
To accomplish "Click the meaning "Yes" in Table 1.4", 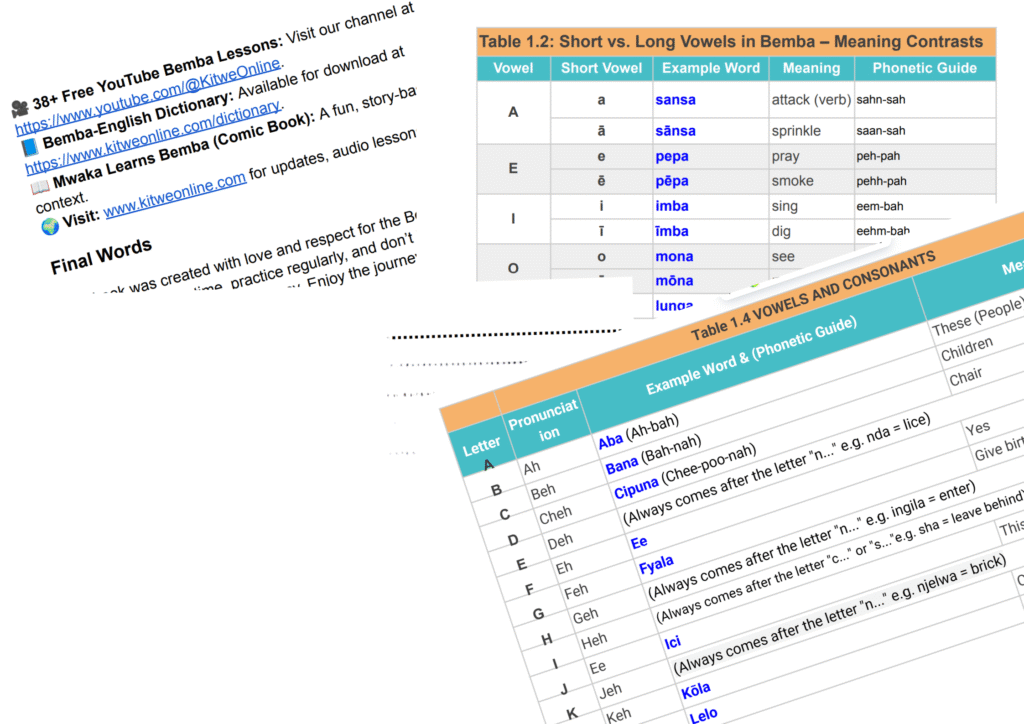I will coord(978,428).
